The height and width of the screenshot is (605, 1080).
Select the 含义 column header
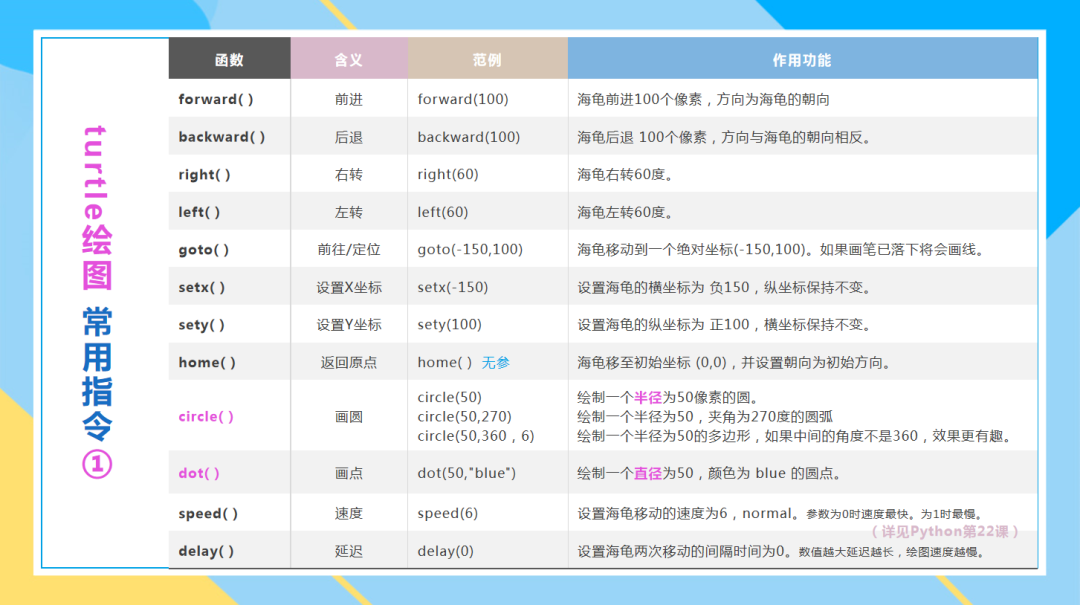tap(348, 59)
